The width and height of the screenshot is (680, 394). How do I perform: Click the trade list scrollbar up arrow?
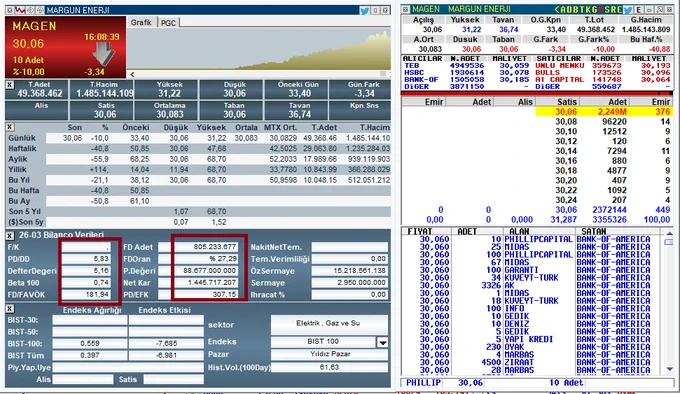pos(670,234)
